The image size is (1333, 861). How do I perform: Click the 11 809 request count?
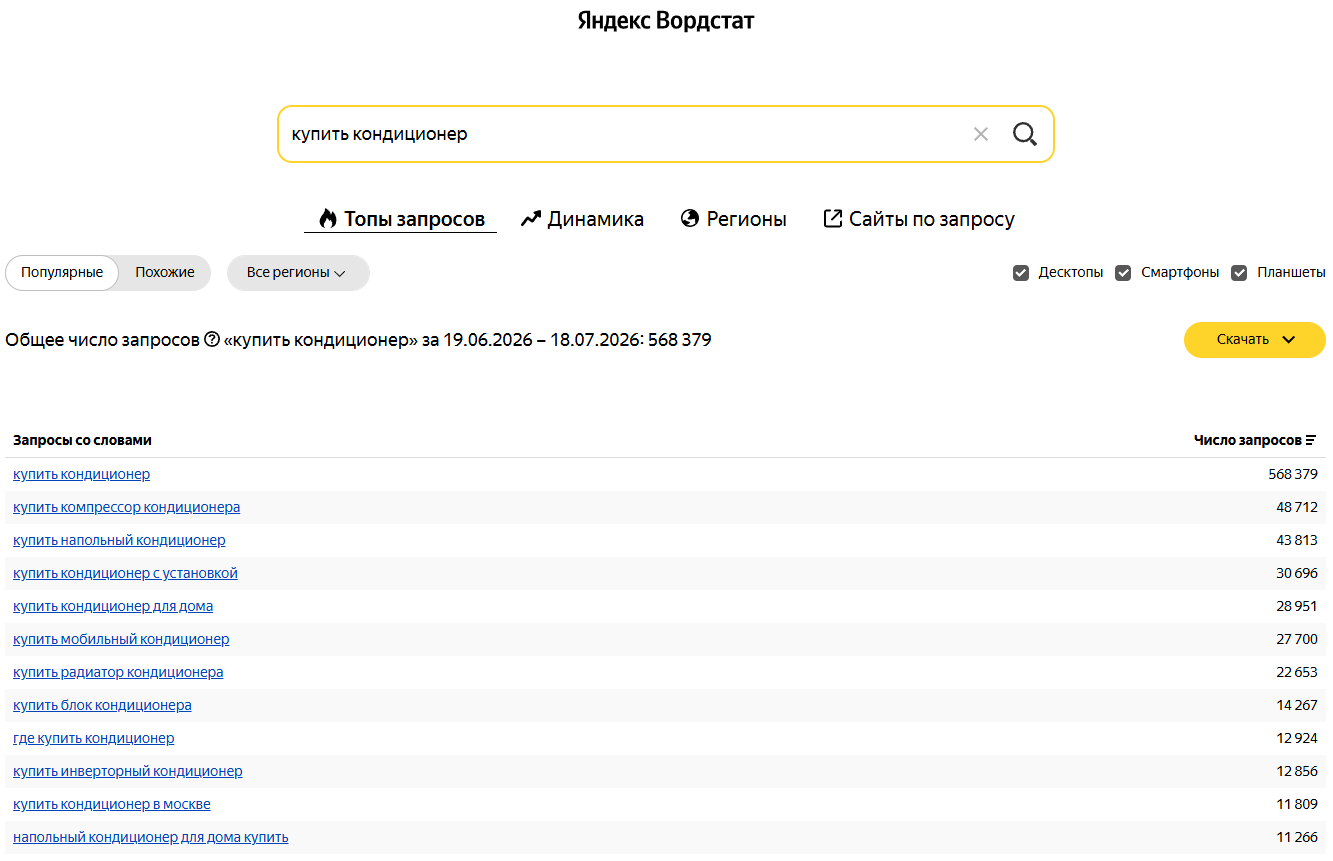(x=1297, y=804)
